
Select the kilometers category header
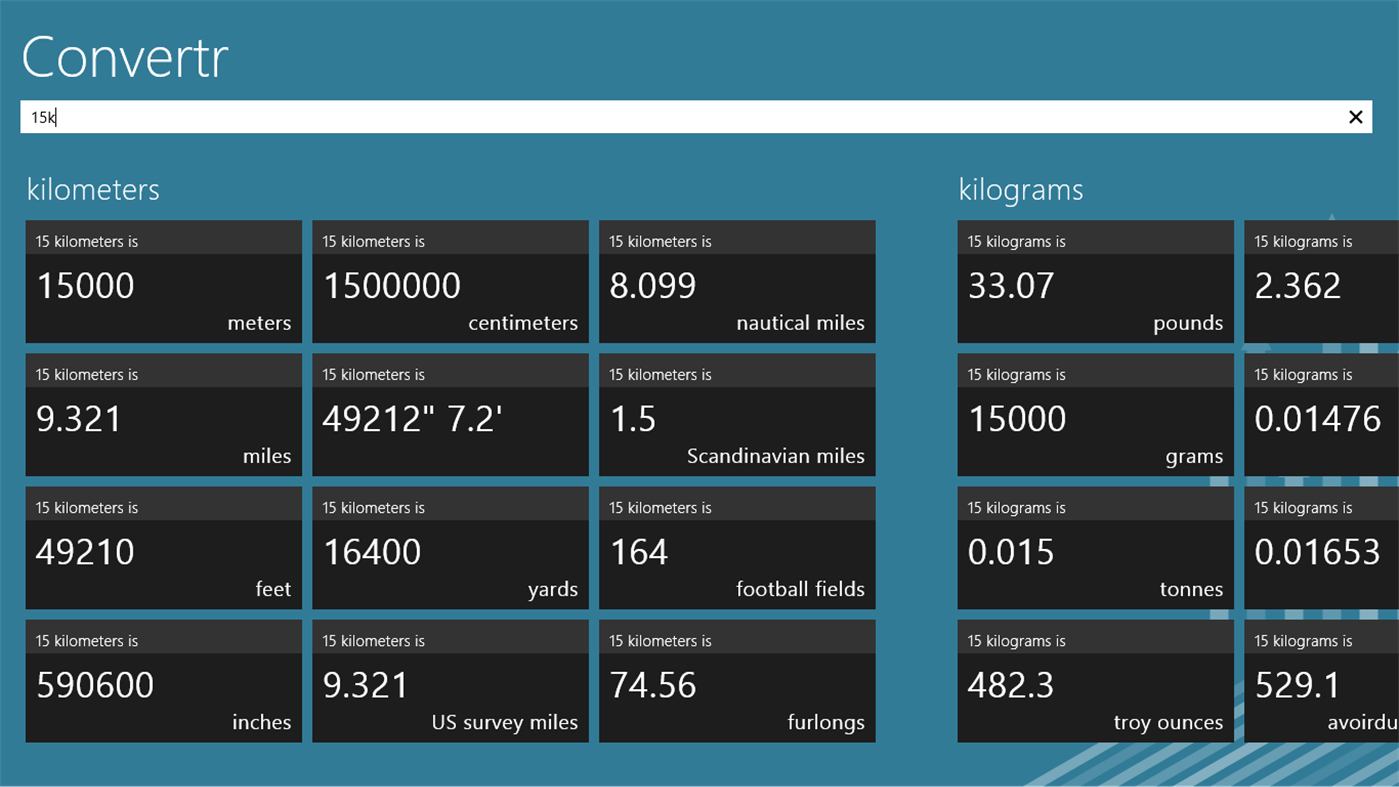[x=93, y=190]
